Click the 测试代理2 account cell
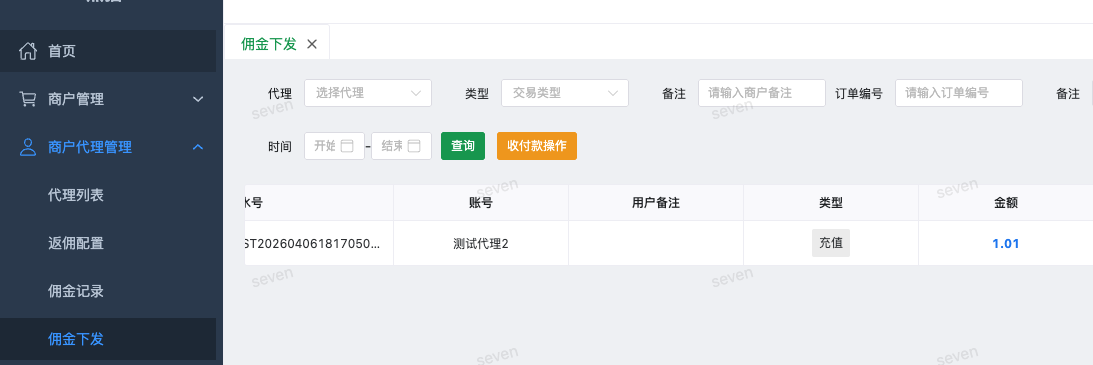Viewport: 1093px width, 365px height. point(481,244)
